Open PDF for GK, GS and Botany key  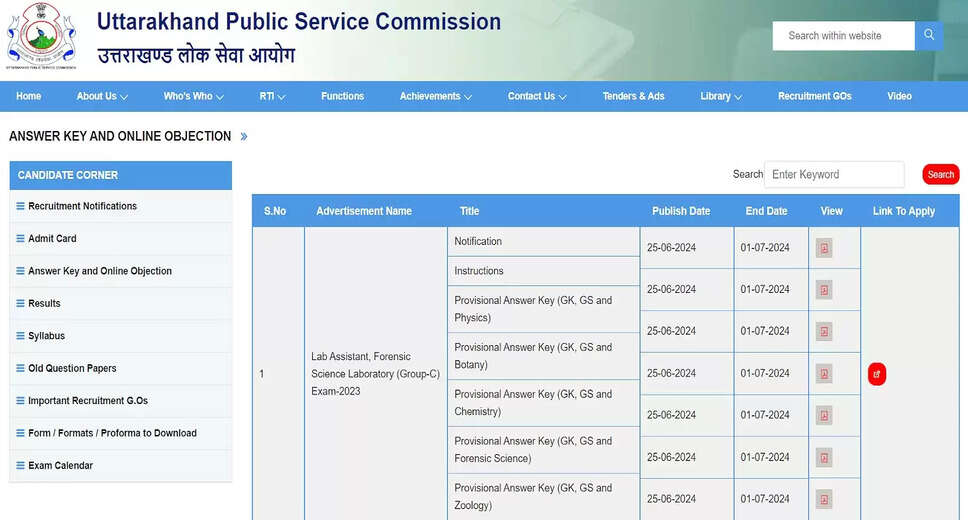pos(824,374)
